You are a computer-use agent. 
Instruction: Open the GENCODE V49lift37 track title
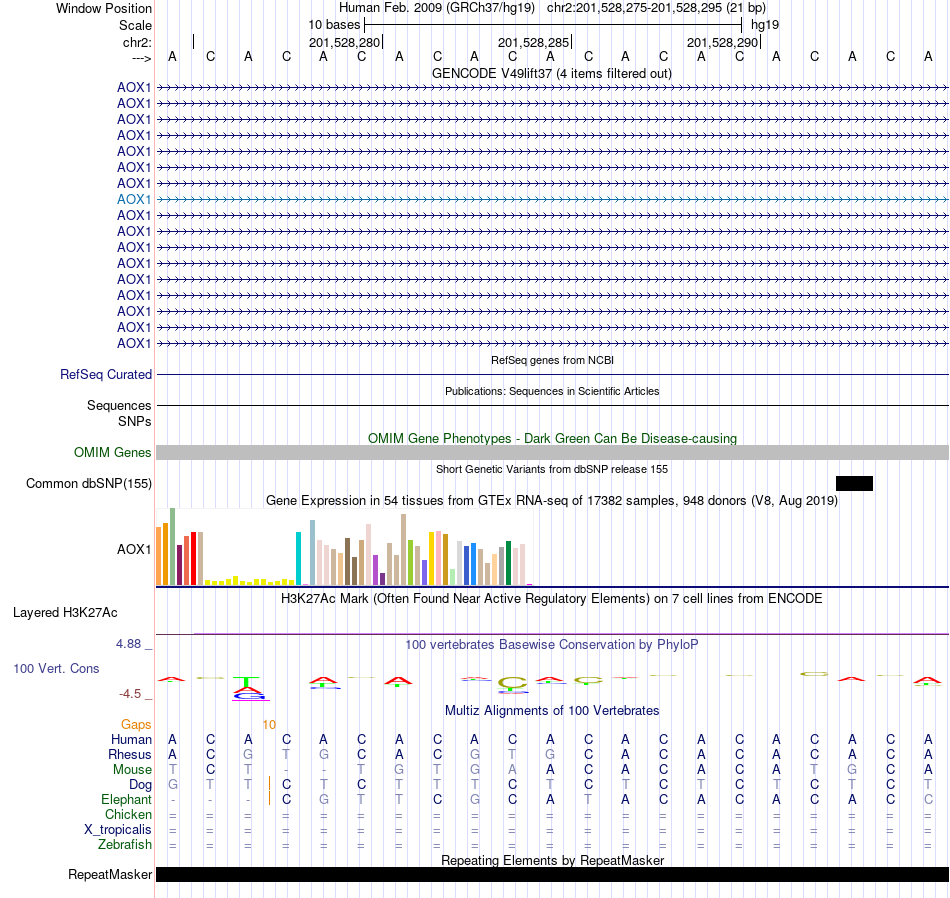(x=551, y=74)
